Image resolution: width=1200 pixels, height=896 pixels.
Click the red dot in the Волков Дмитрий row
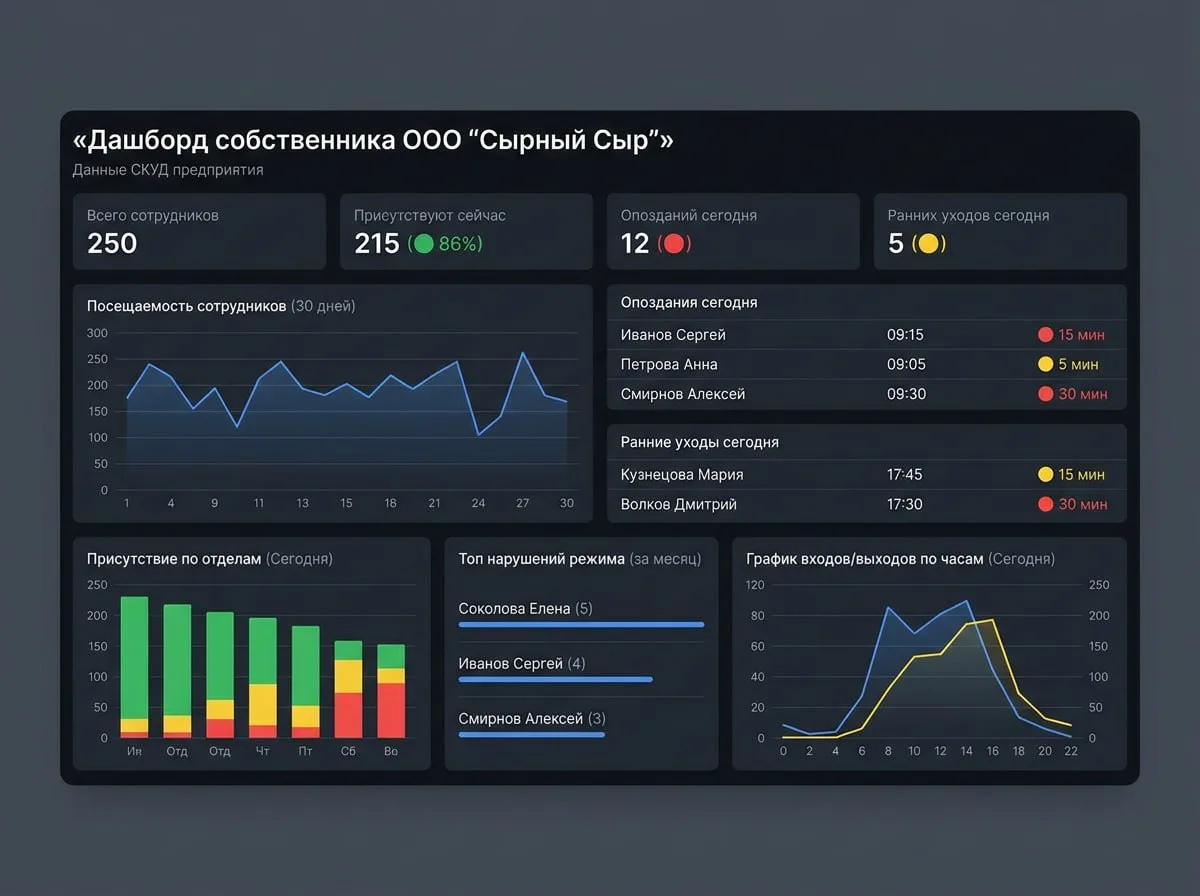[1046, 504]
